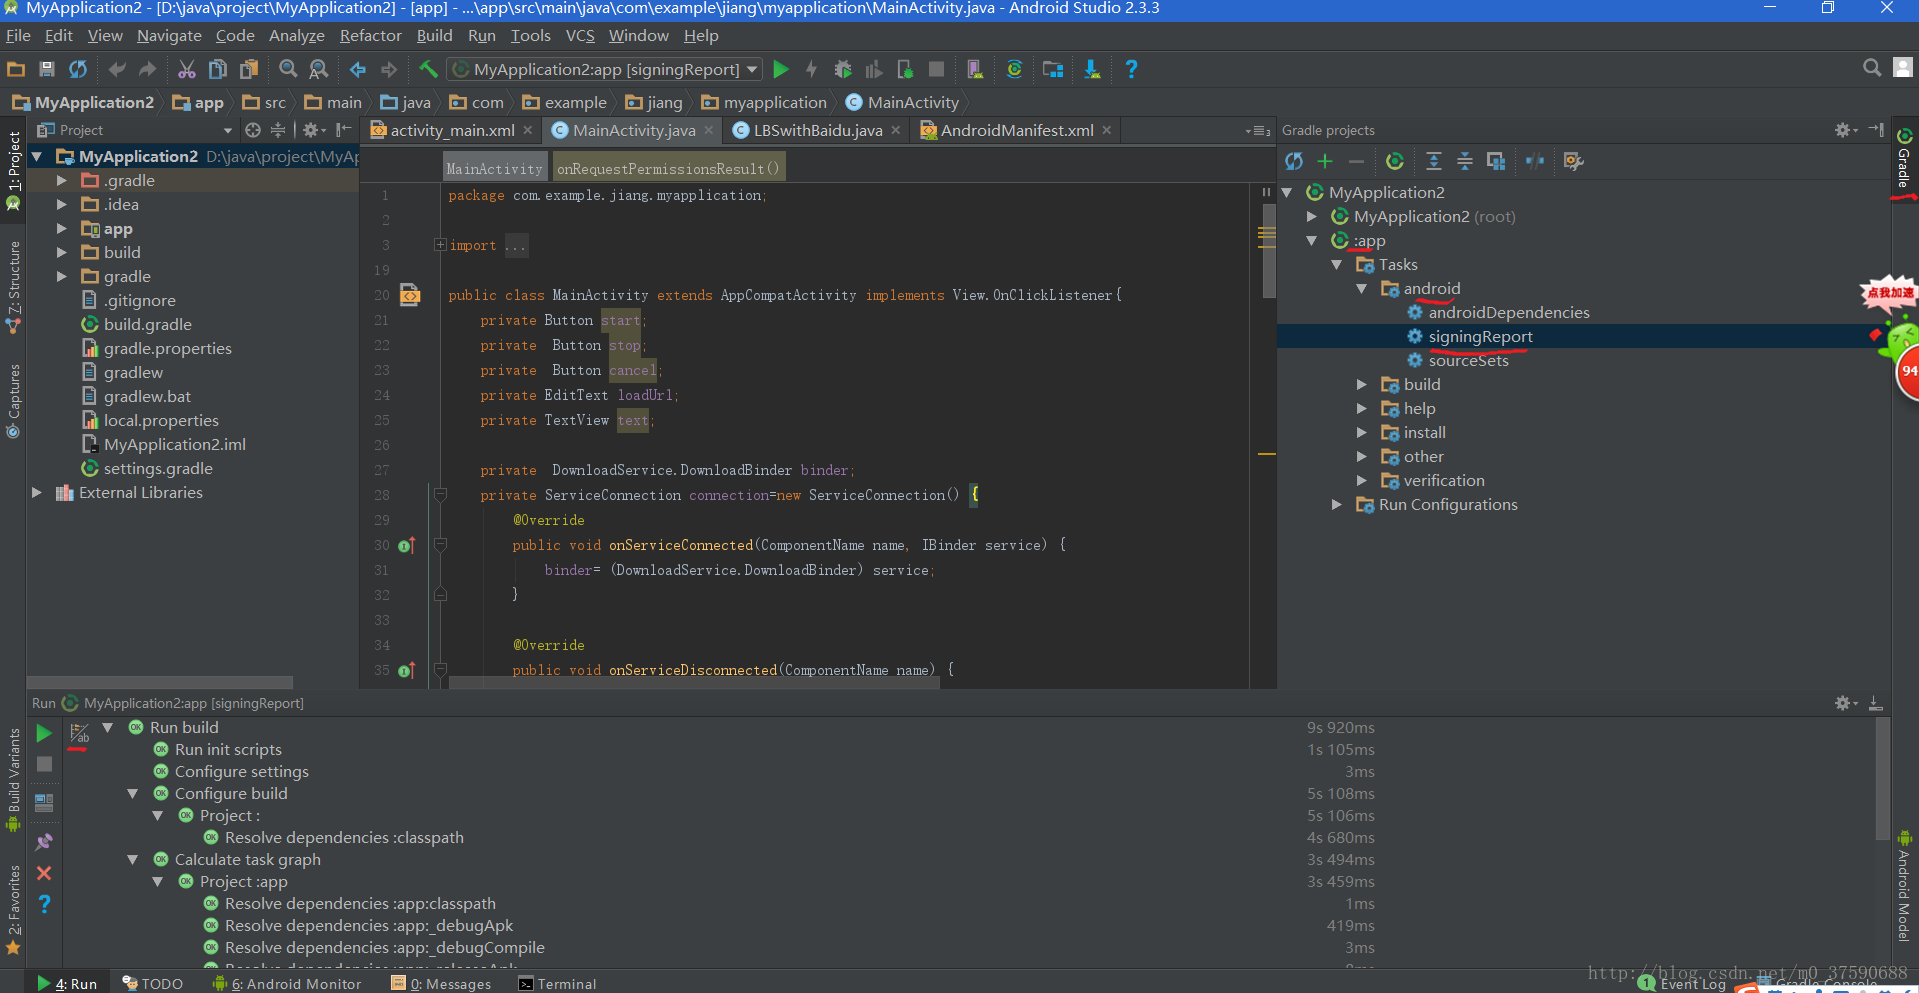Click Gradle Settings wrench icon
1919x993 pixels.
[1573, 161]
